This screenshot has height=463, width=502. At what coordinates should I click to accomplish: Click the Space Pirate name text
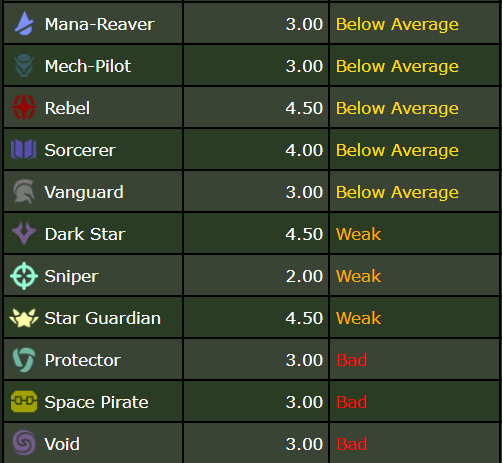(96, 402)
